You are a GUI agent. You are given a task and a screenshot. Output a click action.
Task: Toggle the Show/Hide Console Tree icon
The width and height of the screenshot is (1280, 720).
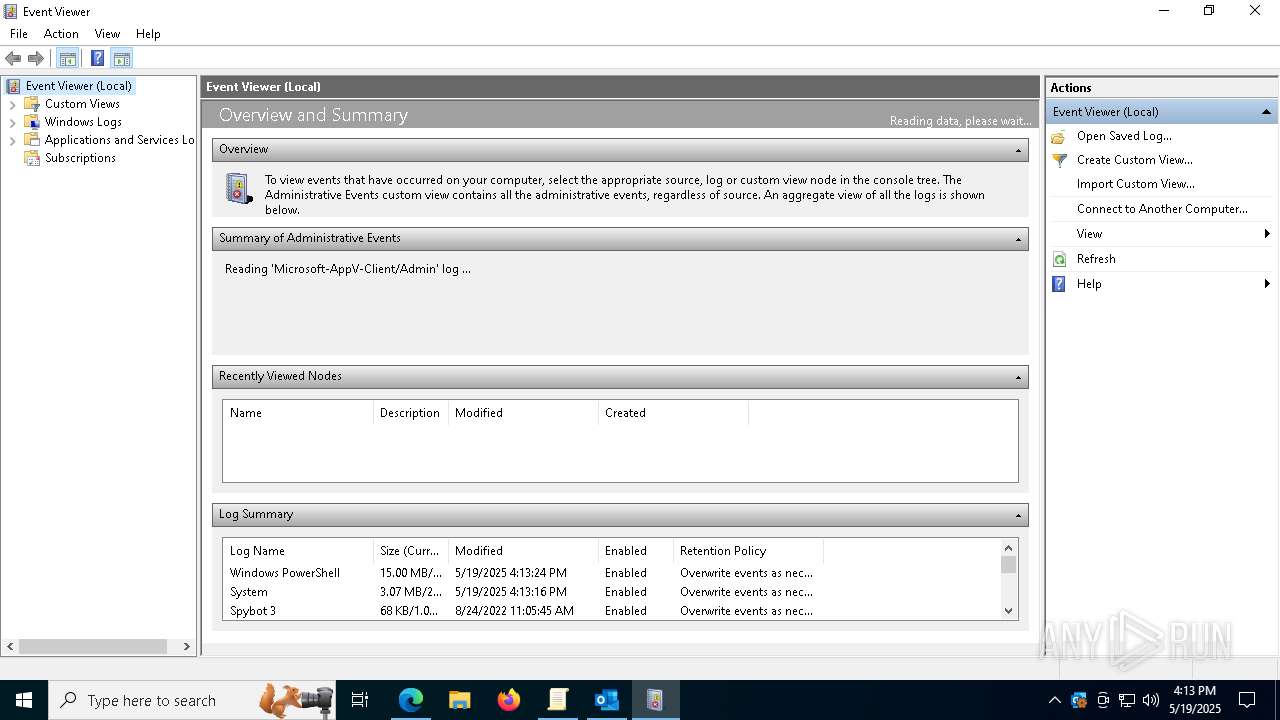pyautogui.click(x=67, y=58)
